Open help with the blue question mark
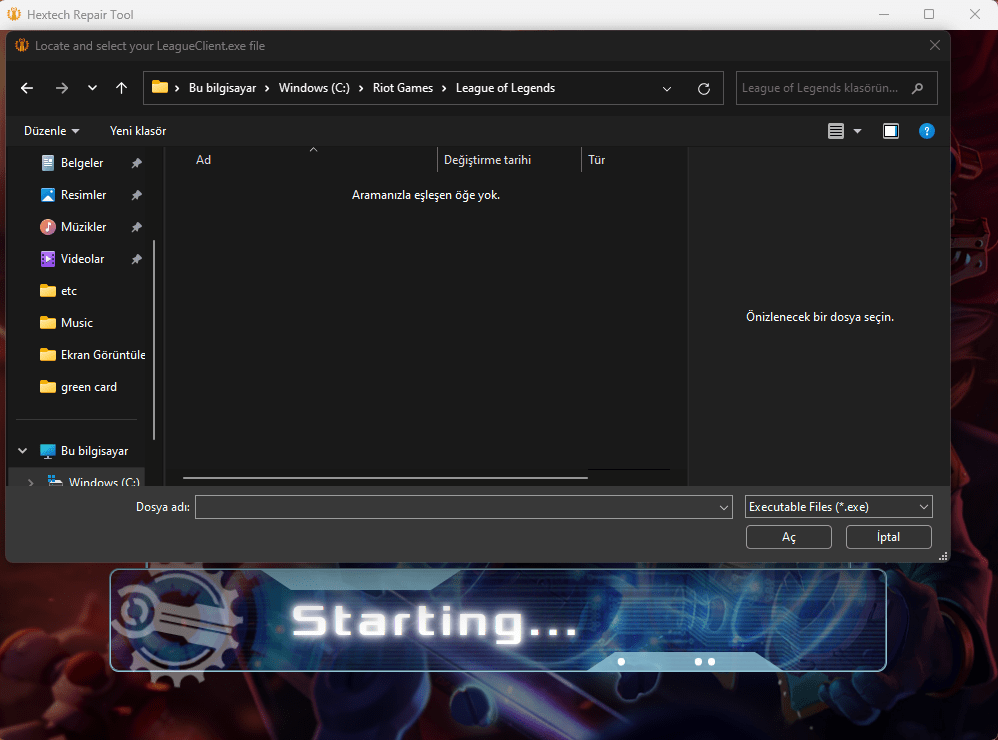This screenshot has height=740, width=998. pyautogui.click(x=927, y=131)
